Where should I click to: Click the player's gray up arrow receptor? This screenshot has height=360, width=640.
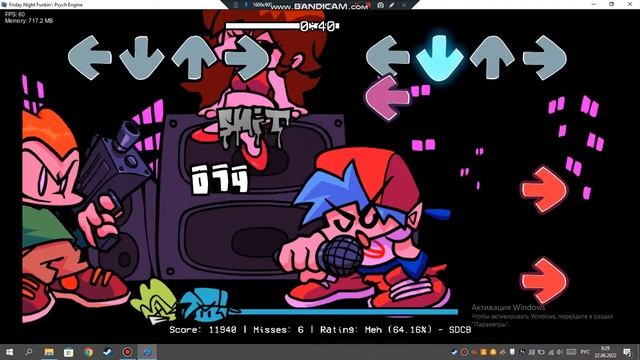492,57
